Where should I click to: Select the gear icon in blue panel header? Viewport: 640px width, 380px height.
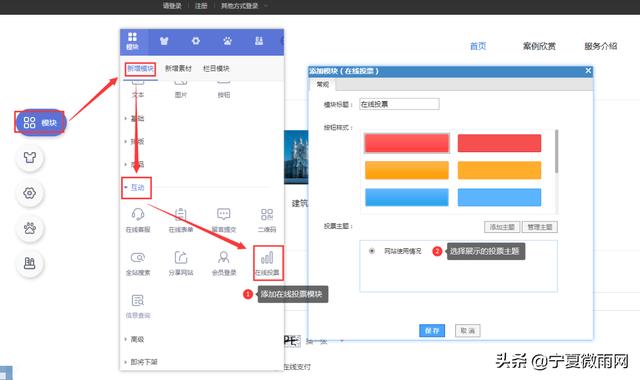(196, 41)
